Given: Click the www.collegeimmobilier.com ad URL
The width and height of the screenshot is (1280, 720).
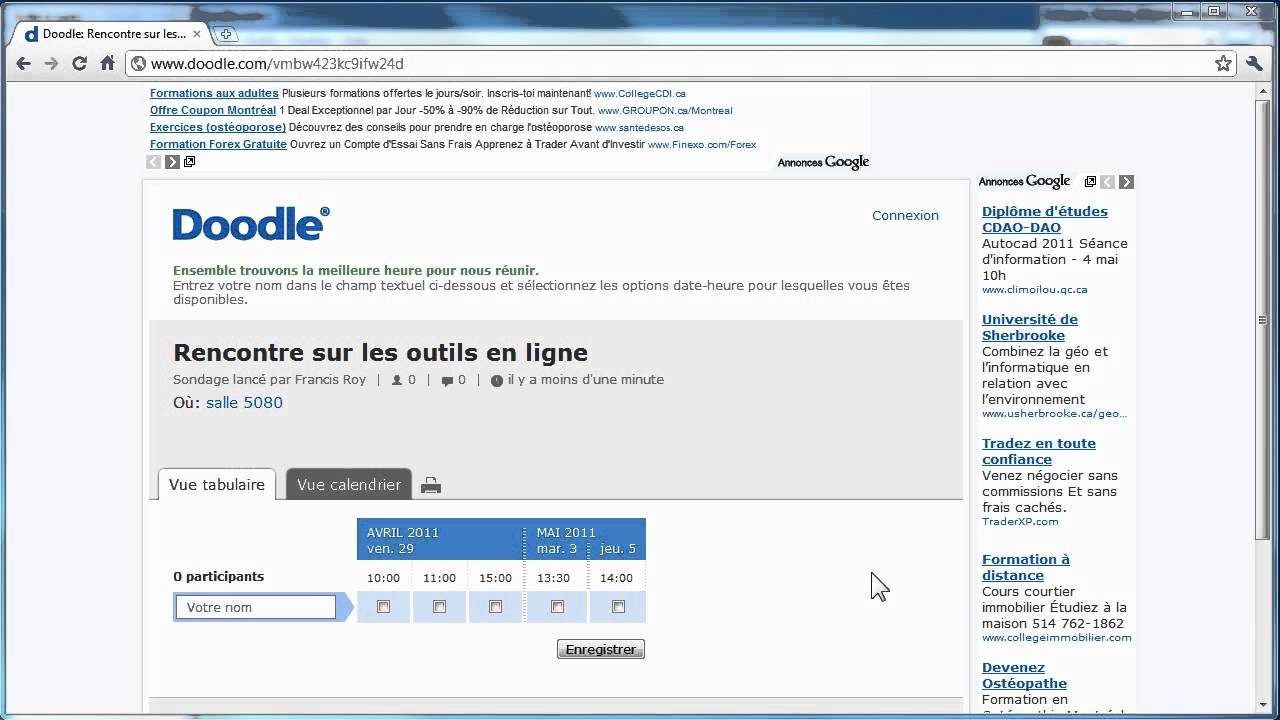Looking at the screenshot, I should (1057, 638).
